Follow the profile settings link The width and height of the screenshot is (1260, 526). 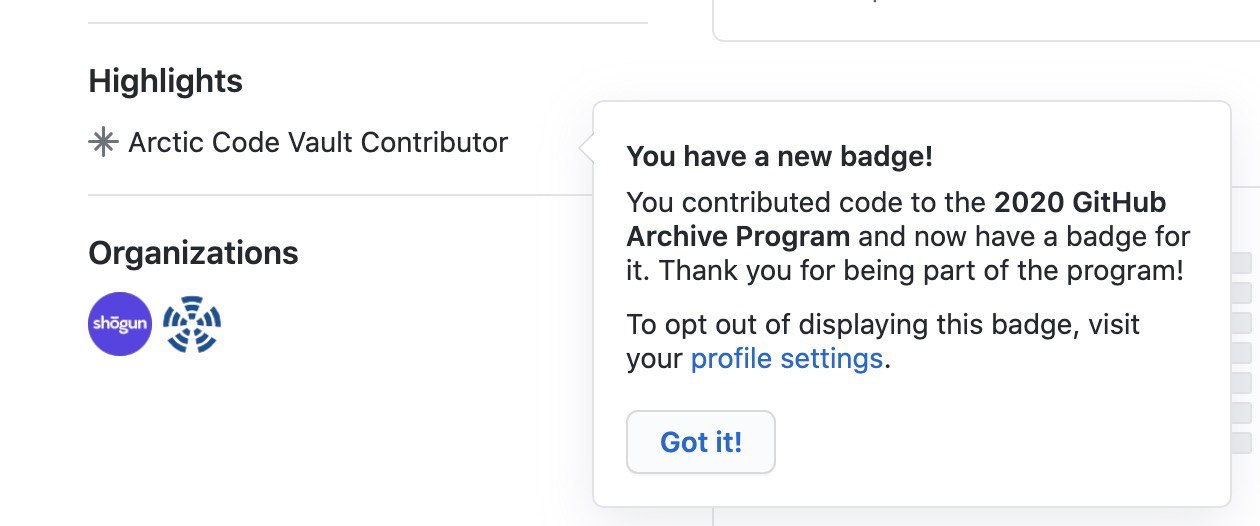tap(787, 358)
